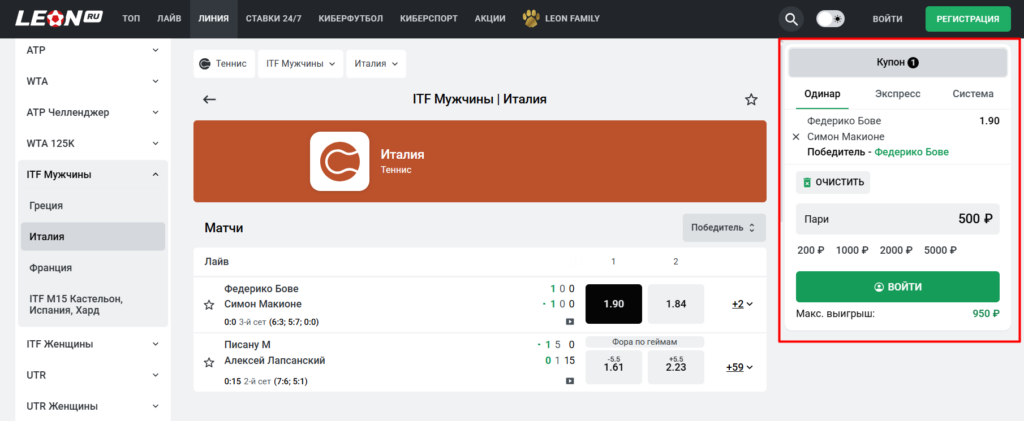
Task: Remove the bet with the X icon
Action: click(x=796, y=137)
